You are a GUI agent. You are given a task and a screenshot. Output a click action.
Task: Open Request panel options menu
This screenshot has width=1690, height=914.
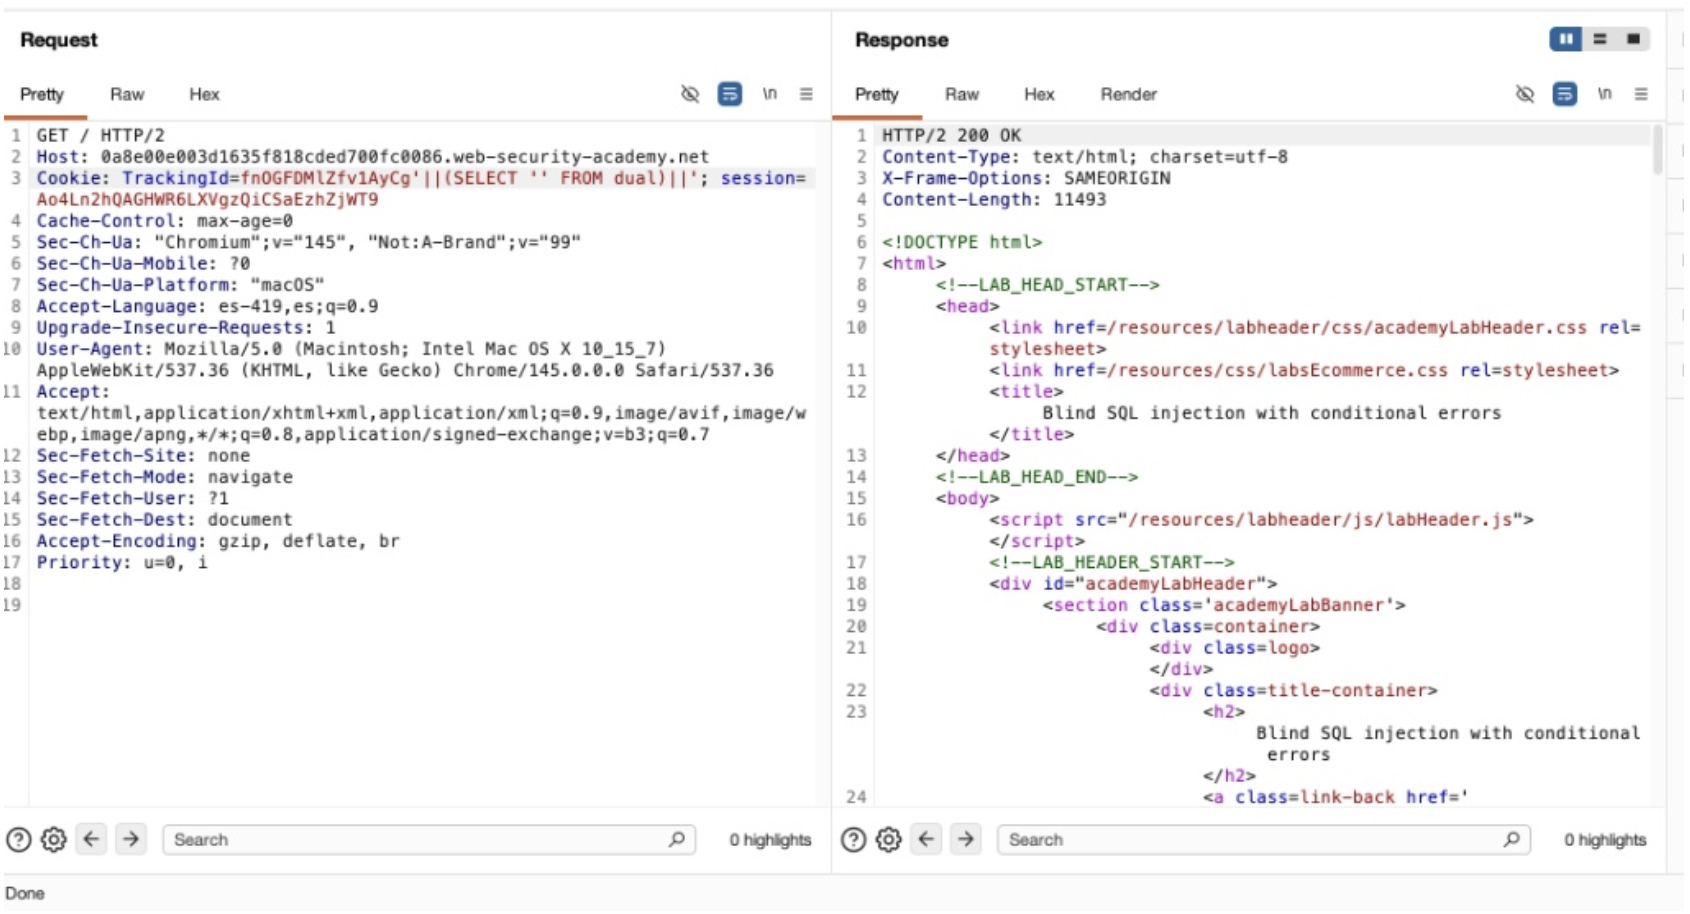(x=806, y=94)
